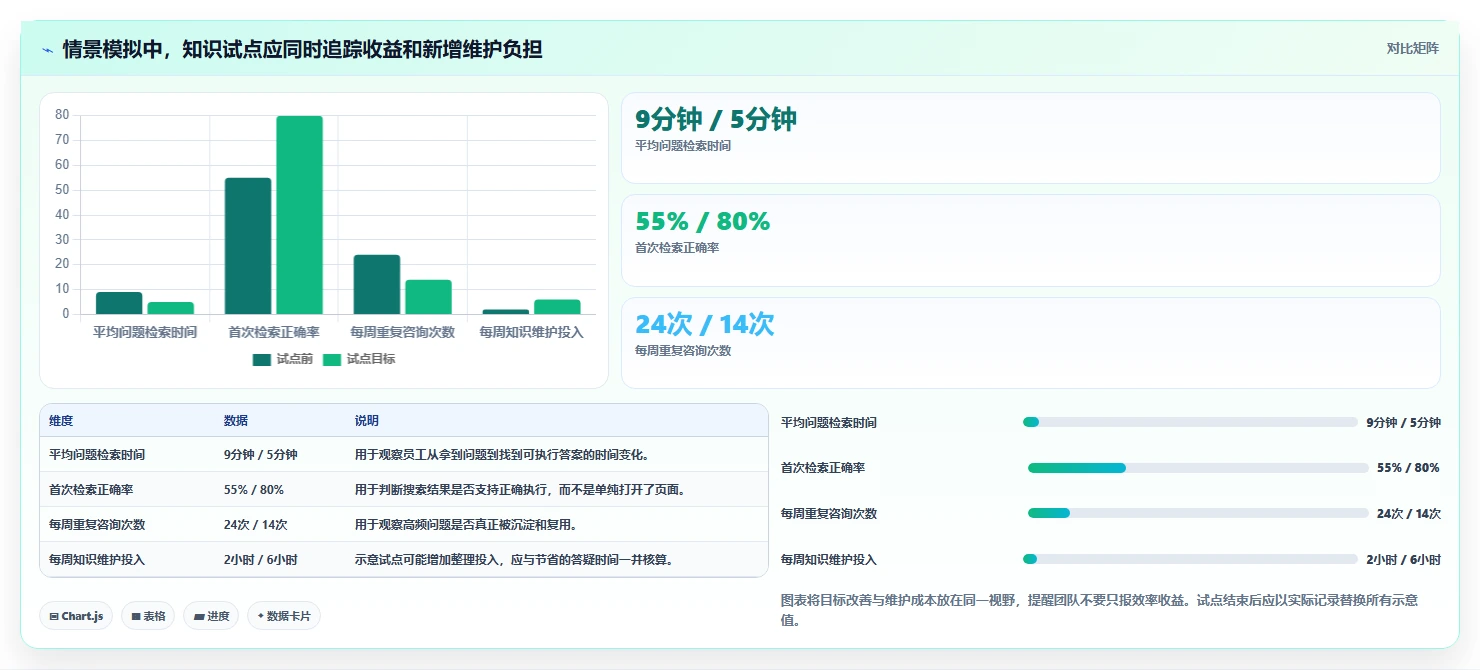Click the 维度 column header
Screen dimensions: 1480x670
click(x=61, y=421)
